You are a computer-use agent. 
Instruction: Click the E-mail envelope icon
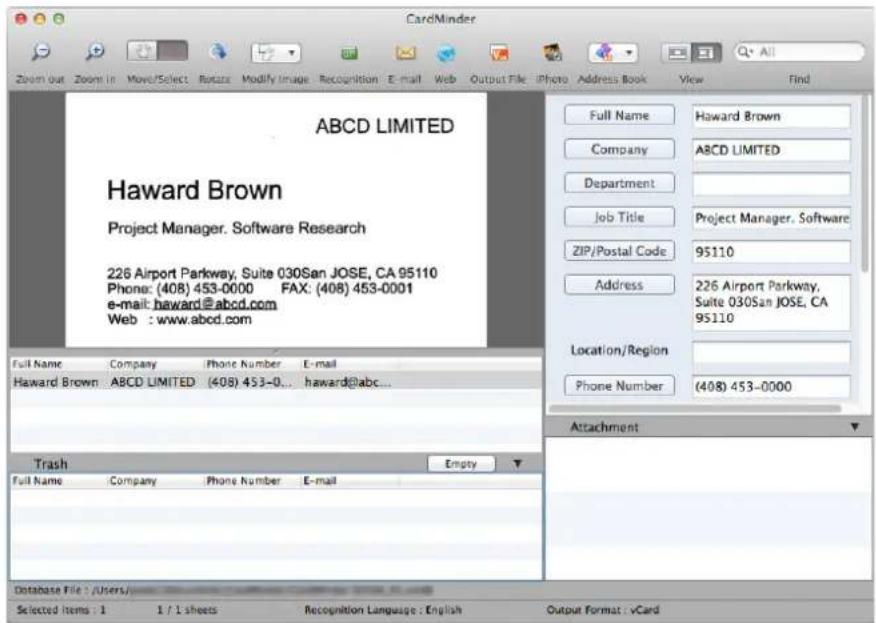pos(406,53)
